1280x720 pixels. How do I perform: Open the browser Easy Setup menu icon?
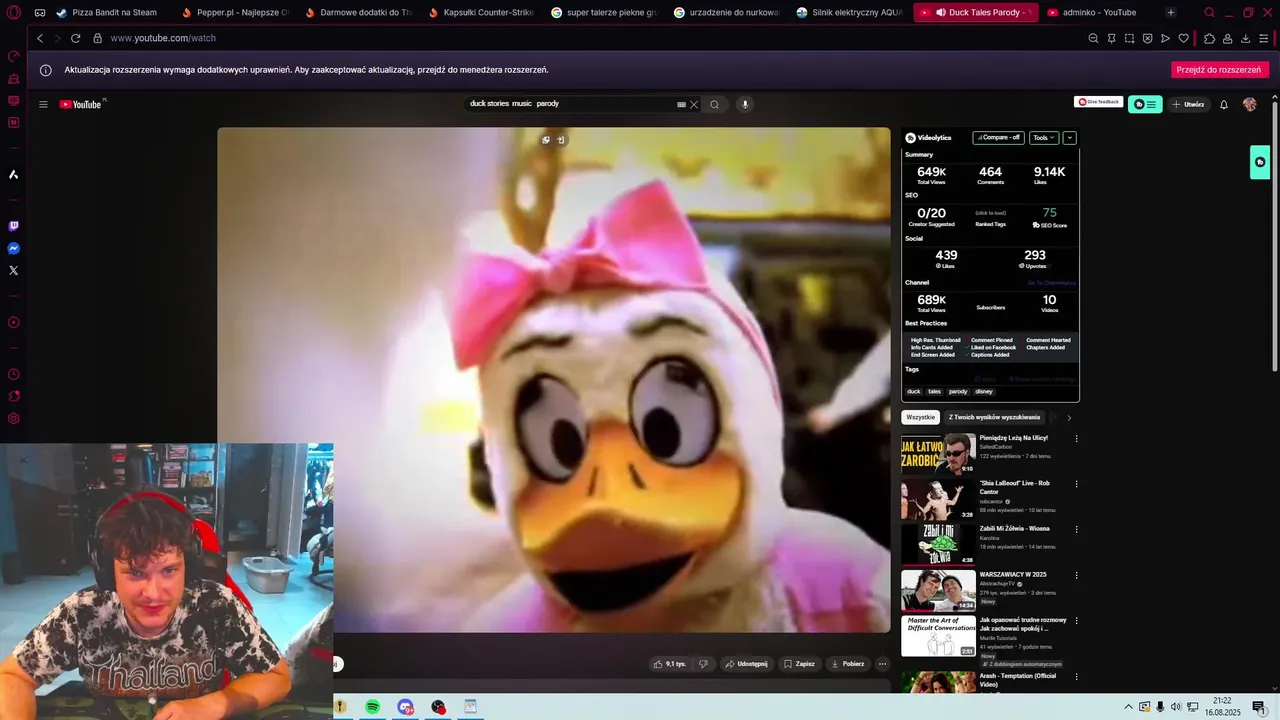click(x=1264, y=38)
